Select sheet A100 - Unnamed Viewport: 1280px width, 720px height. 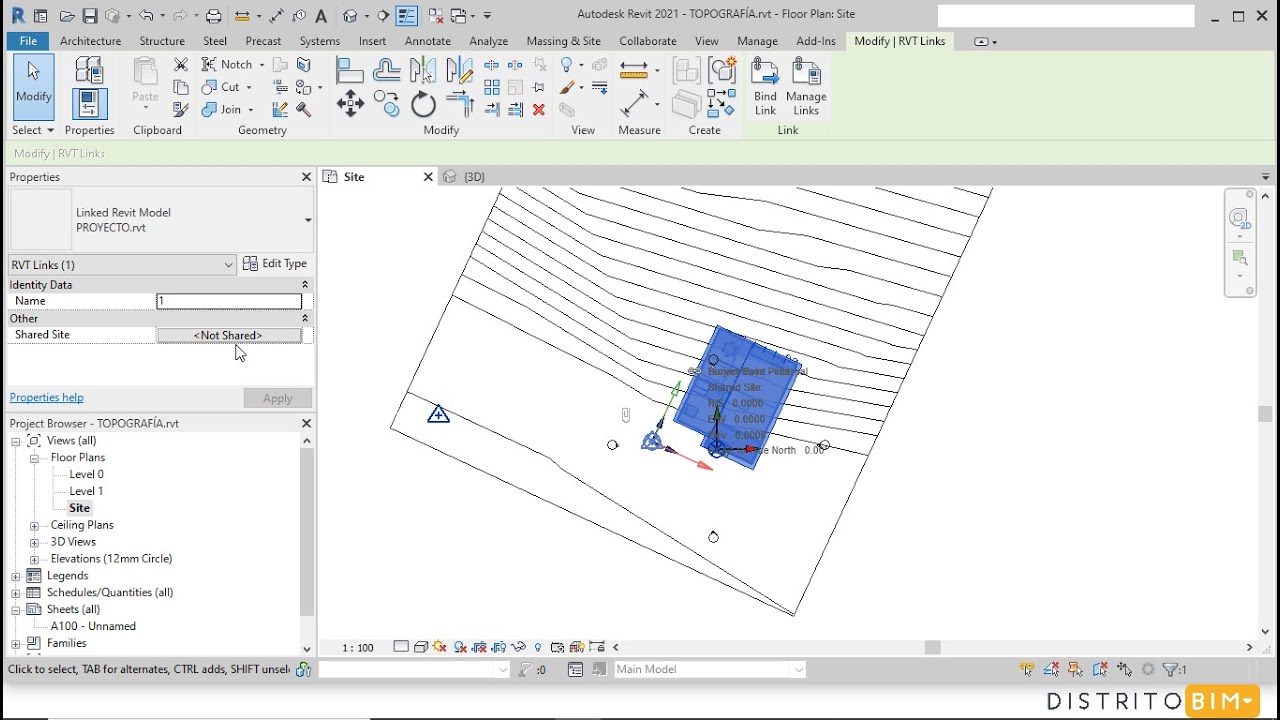click(x=93, y=626)
